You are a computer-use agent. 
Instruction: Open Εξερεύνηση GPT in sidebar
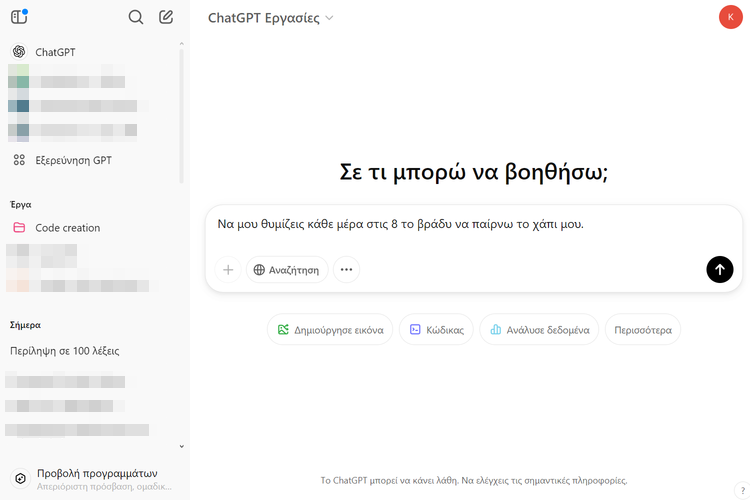point(73,160)
